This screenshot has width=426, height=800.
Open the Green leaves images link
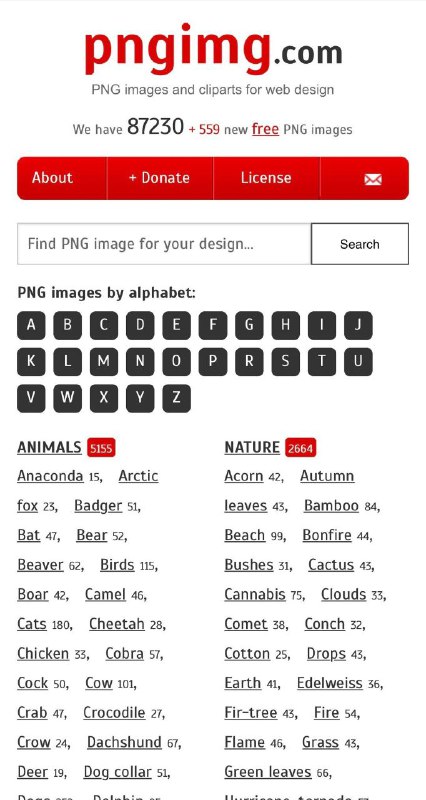[268, 772]
